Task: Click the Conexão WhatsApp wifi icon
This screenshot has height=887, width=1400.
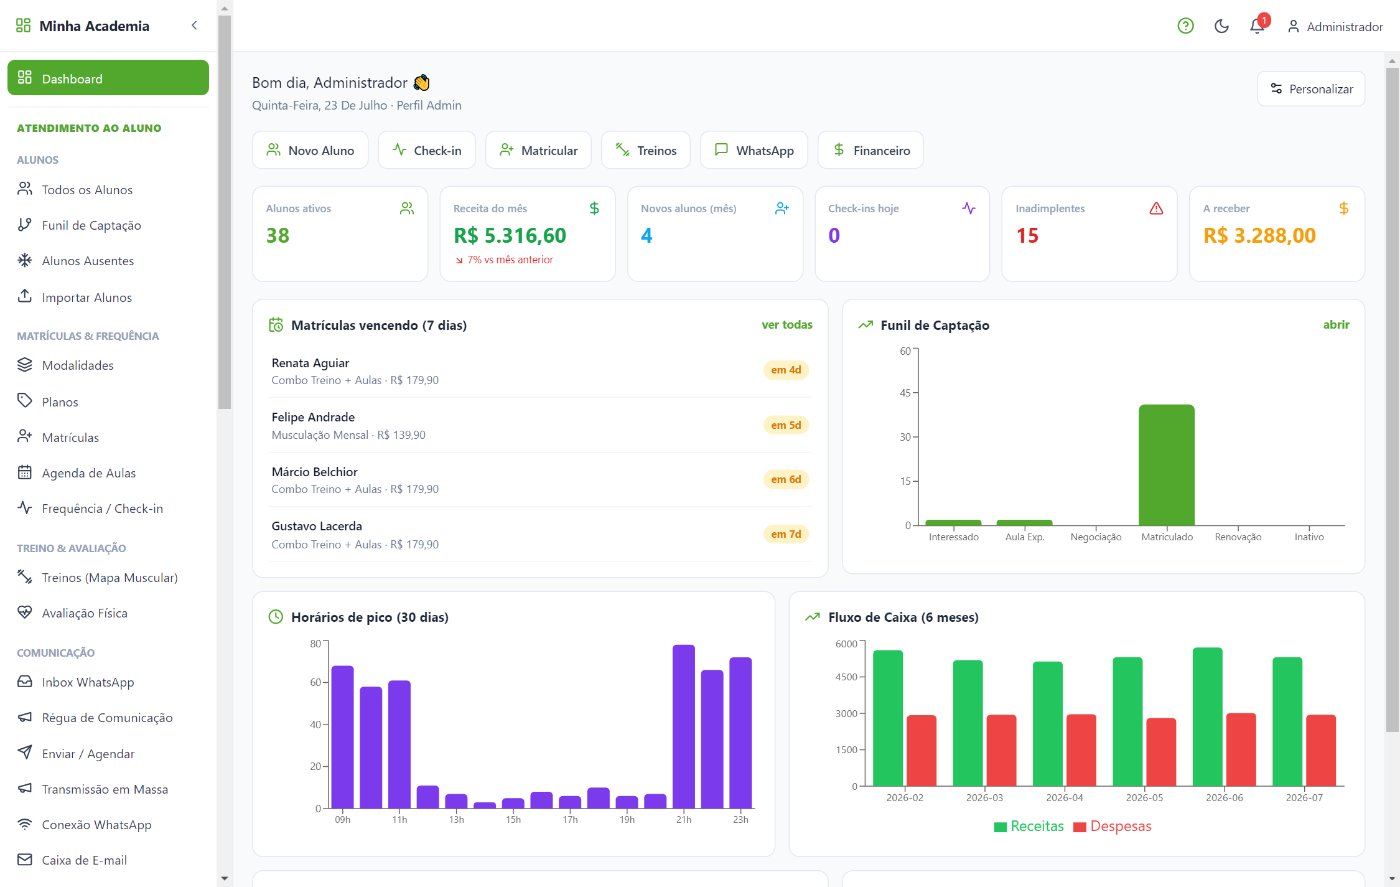Action: (x=25, y=824)
